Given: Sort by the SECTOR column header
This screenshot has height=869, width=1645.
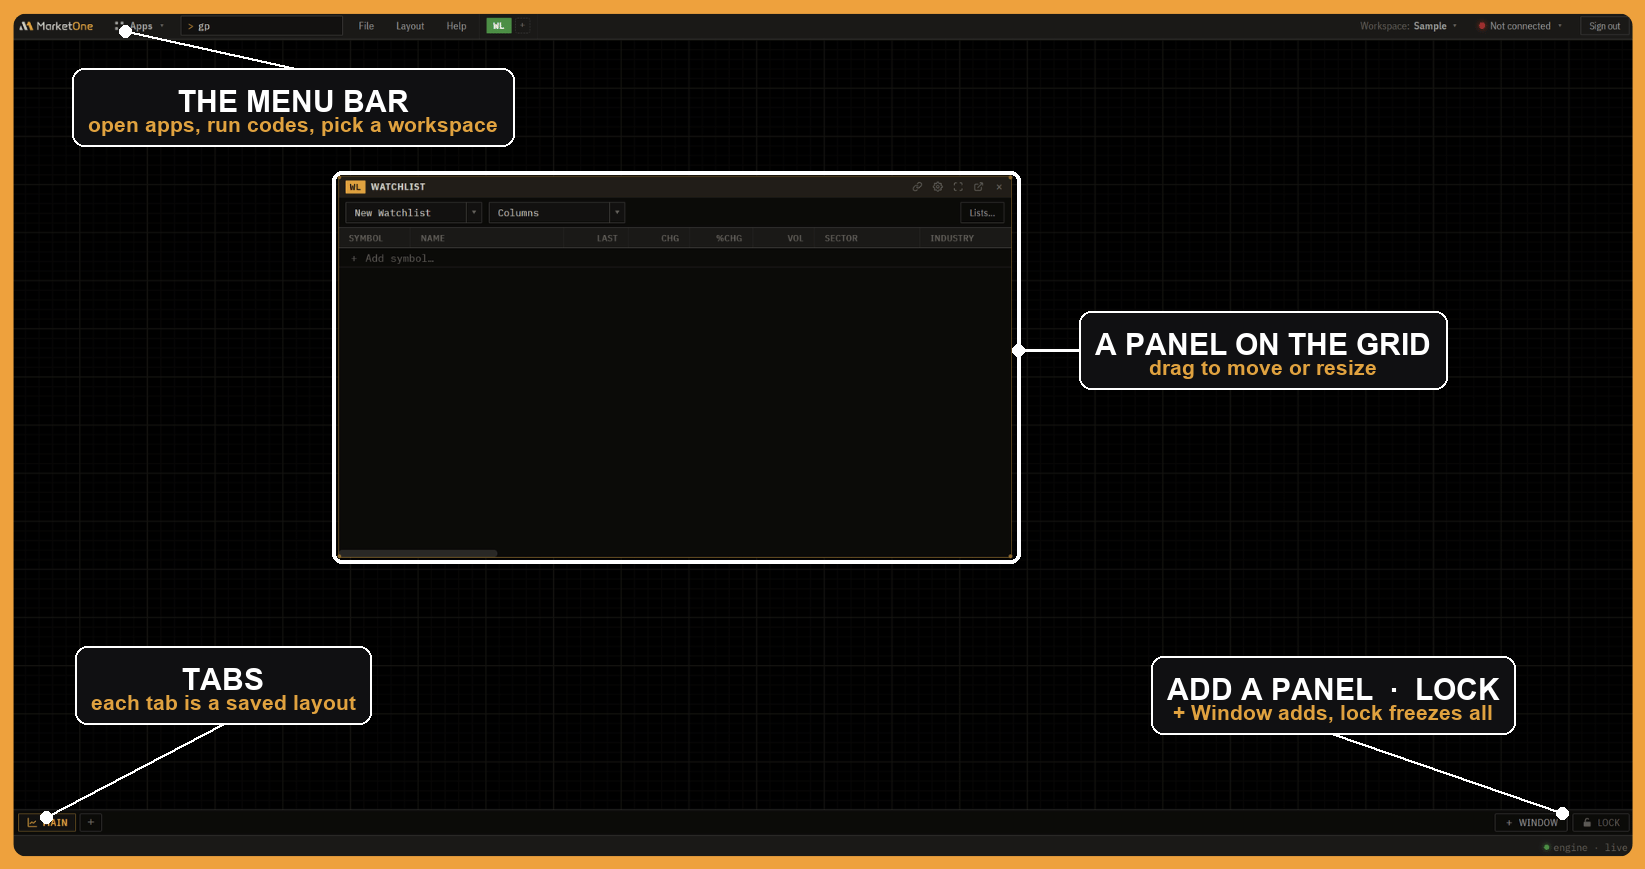Looking at the screenshot, I should tap(841, 238).
